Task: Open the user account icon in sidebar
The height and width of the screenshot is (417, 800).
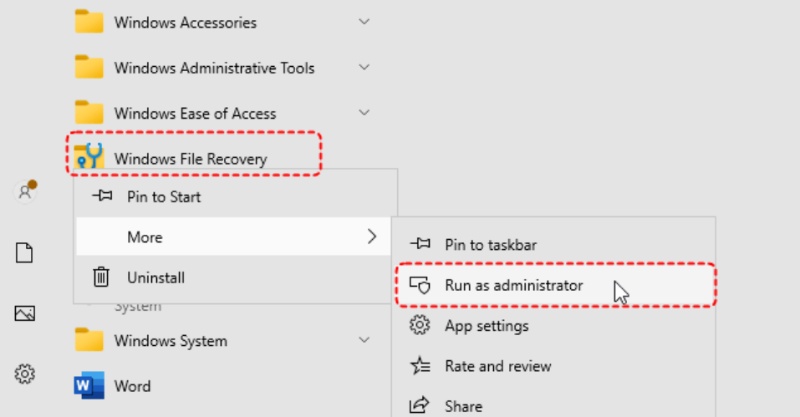Action: coord(26,192)
